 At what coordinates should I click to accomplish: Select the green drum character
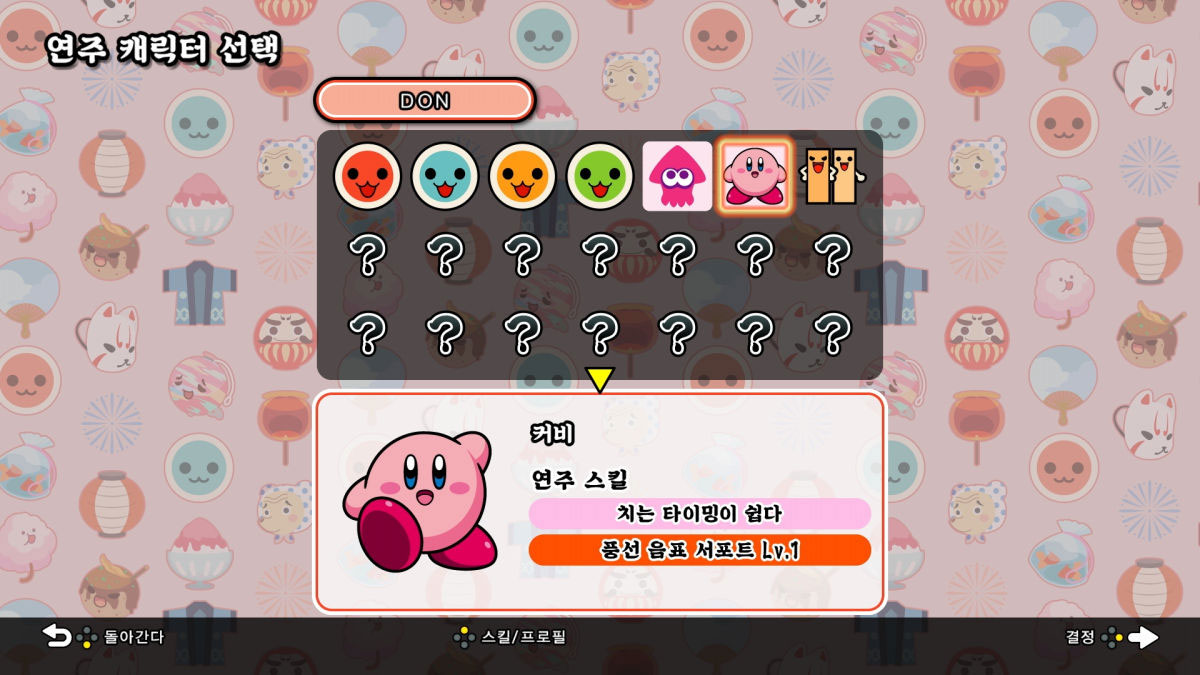click(600, 176)
